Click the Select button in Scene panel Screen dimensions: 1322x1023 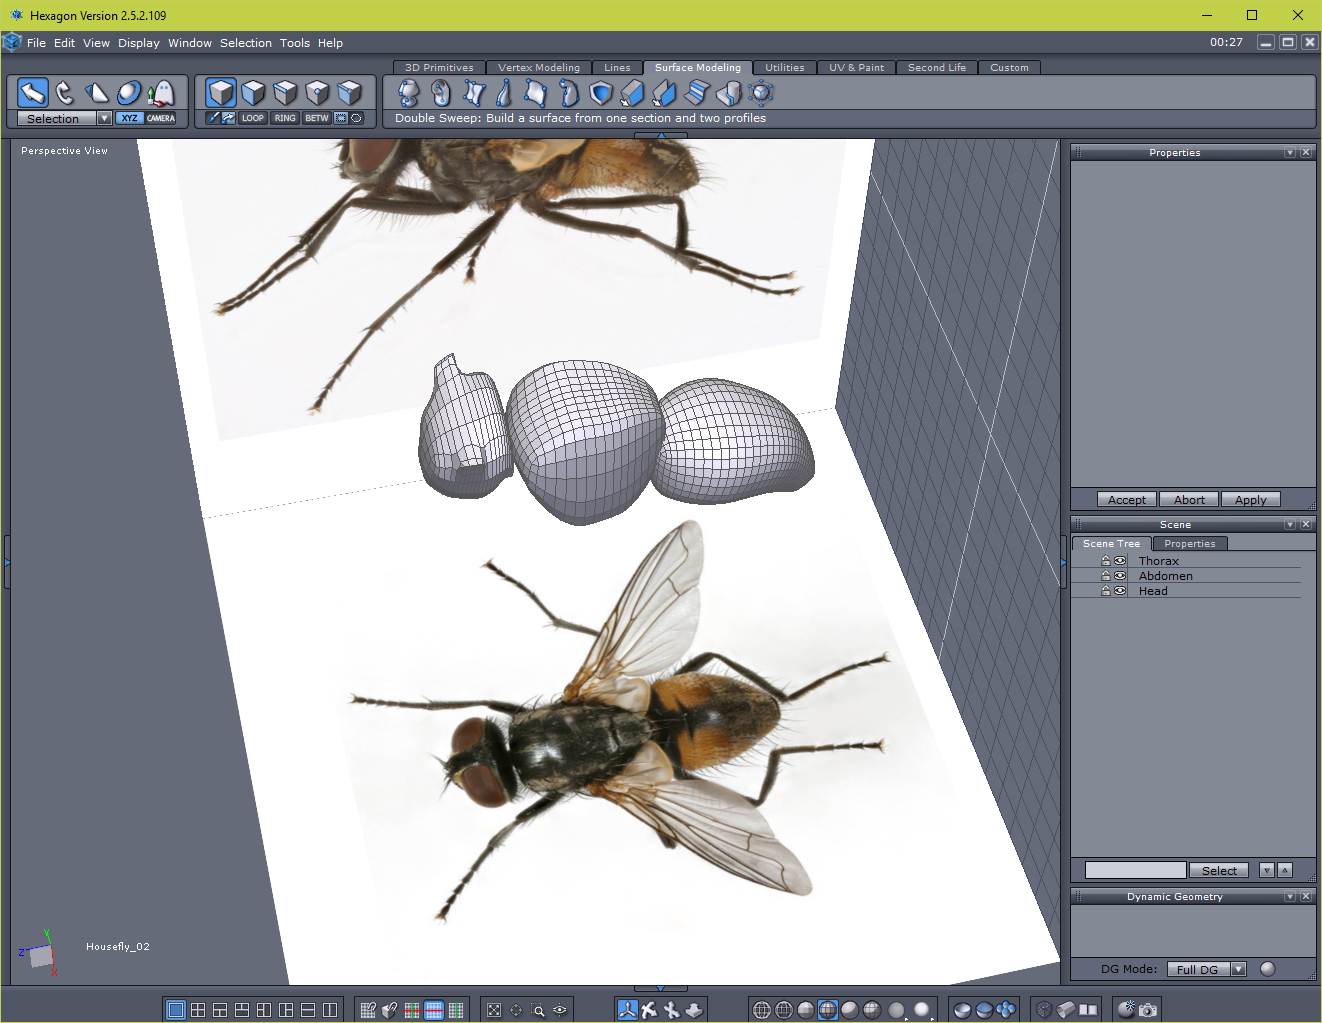(x=1218, y=871)
